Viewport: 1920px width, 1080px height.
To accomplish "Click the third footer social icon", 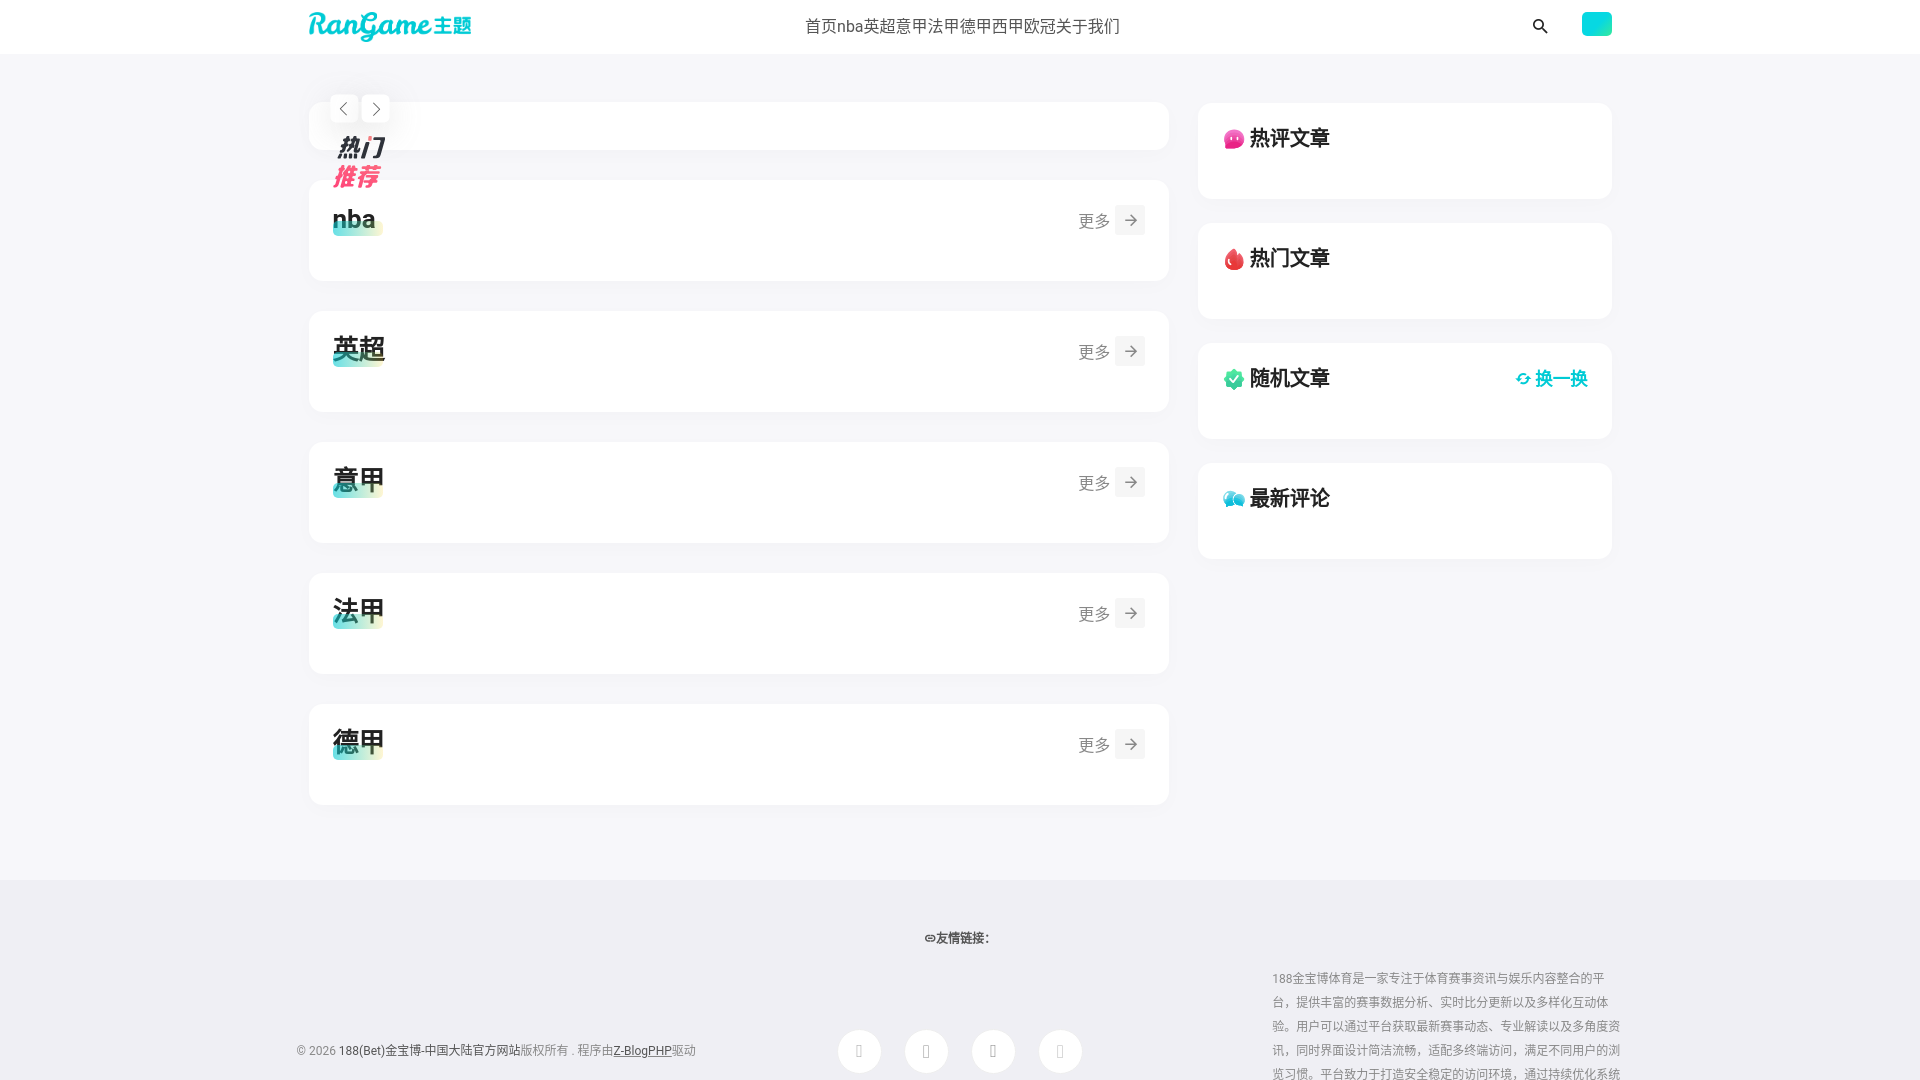I will (993, 1051).
